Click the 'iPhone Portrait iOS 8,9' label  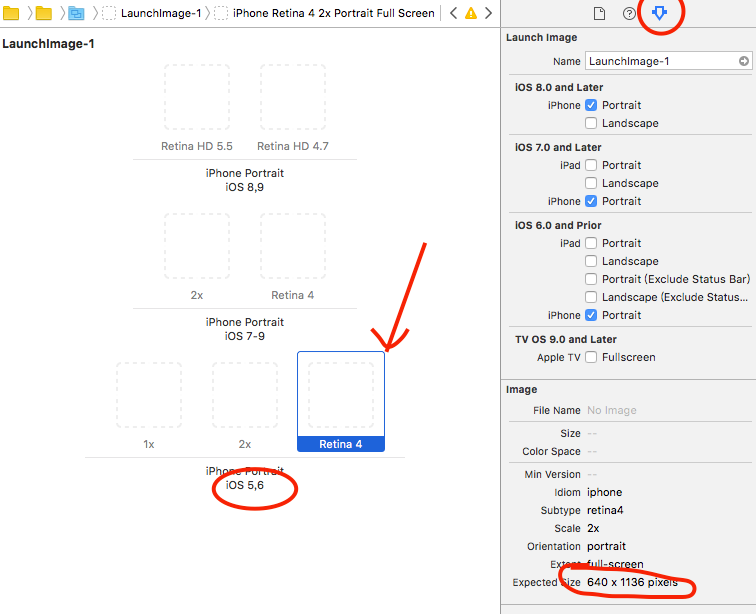pos(244,180)
